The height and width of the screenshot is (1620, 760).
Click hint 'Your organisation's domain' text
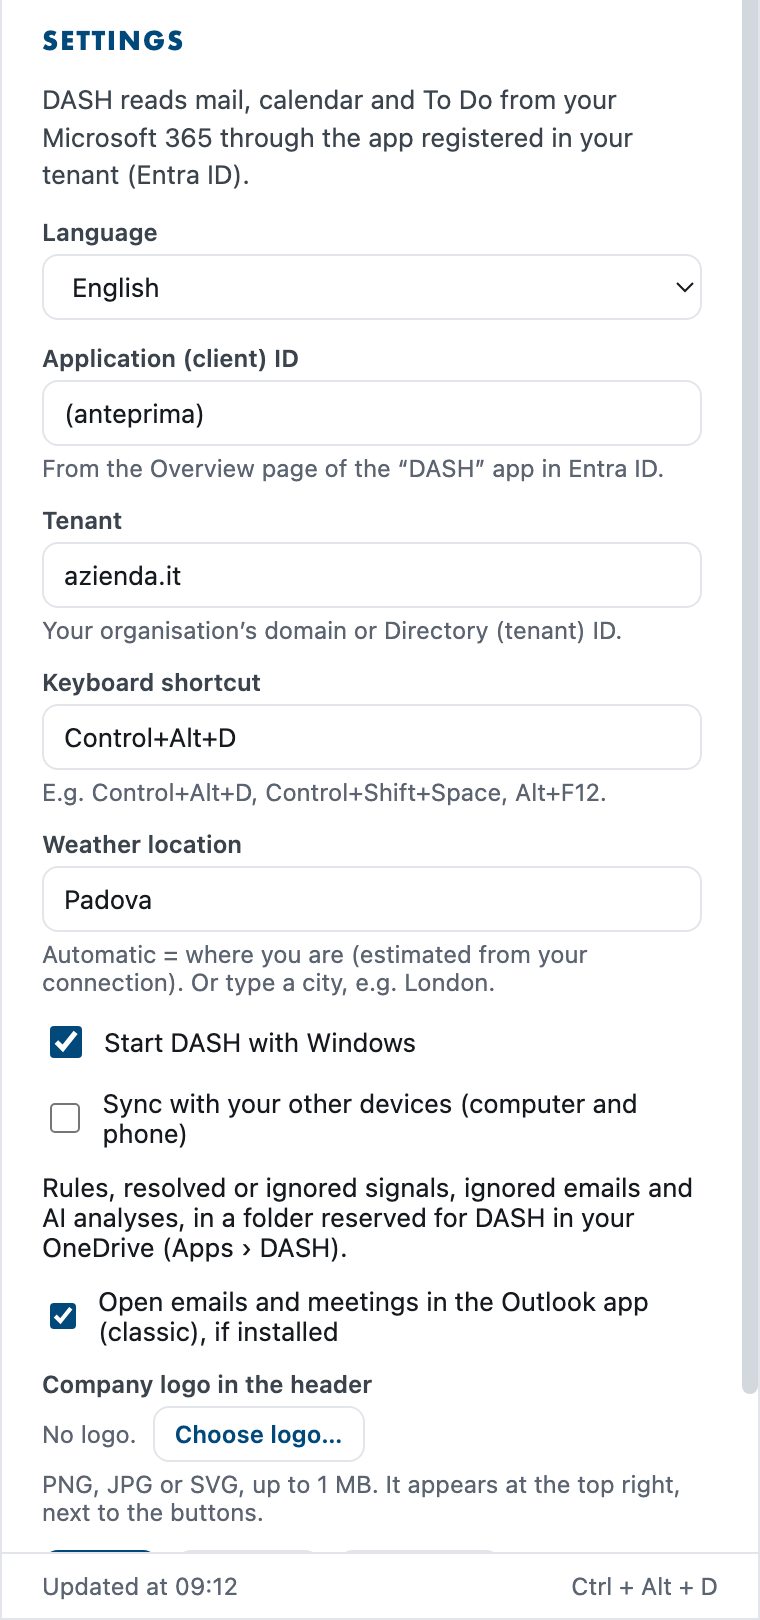coord(332,631)
